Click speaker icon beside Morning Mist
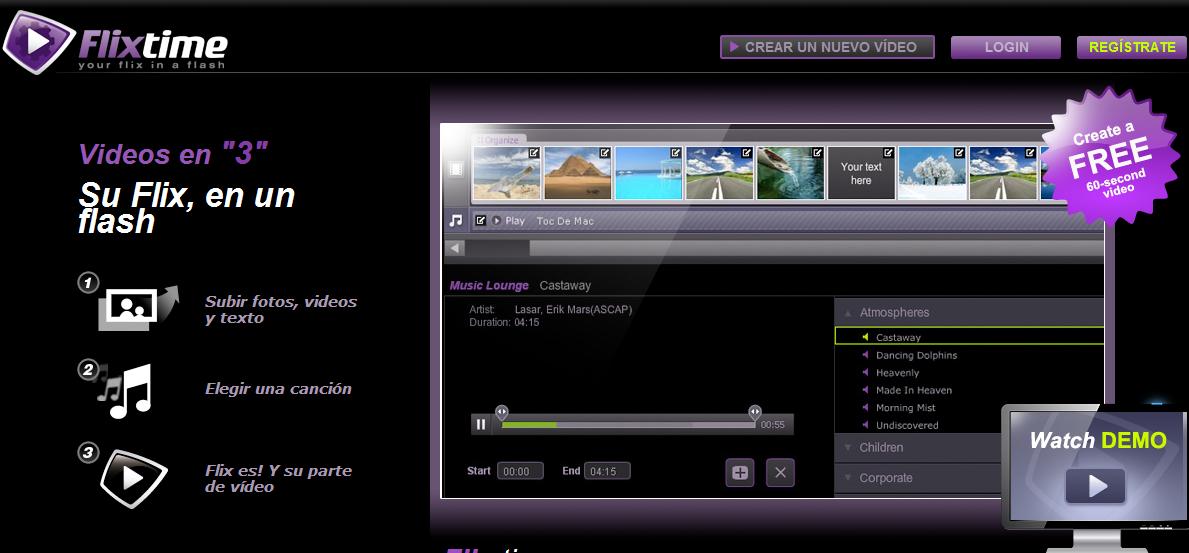Image resolution: width=1189 pixels, height=553 pixels. 865,407
